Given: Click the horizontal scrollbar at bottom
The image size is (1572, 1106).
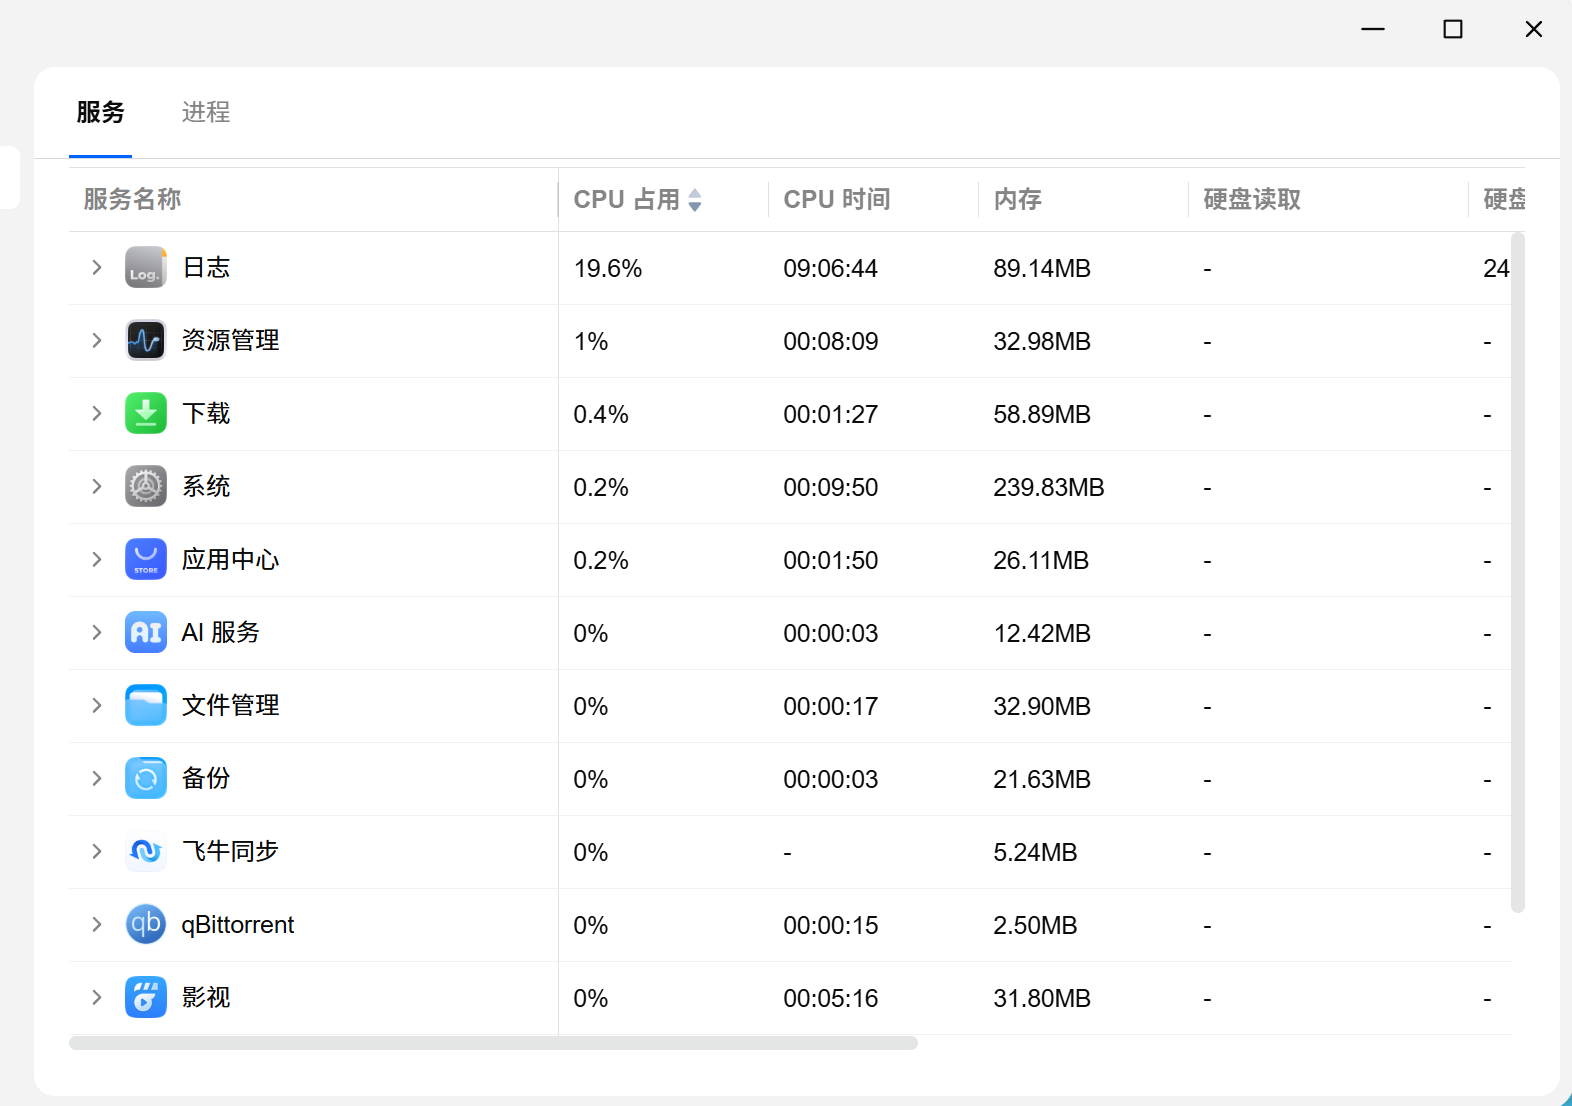Looking at the screenshot, I should 493,1043.
